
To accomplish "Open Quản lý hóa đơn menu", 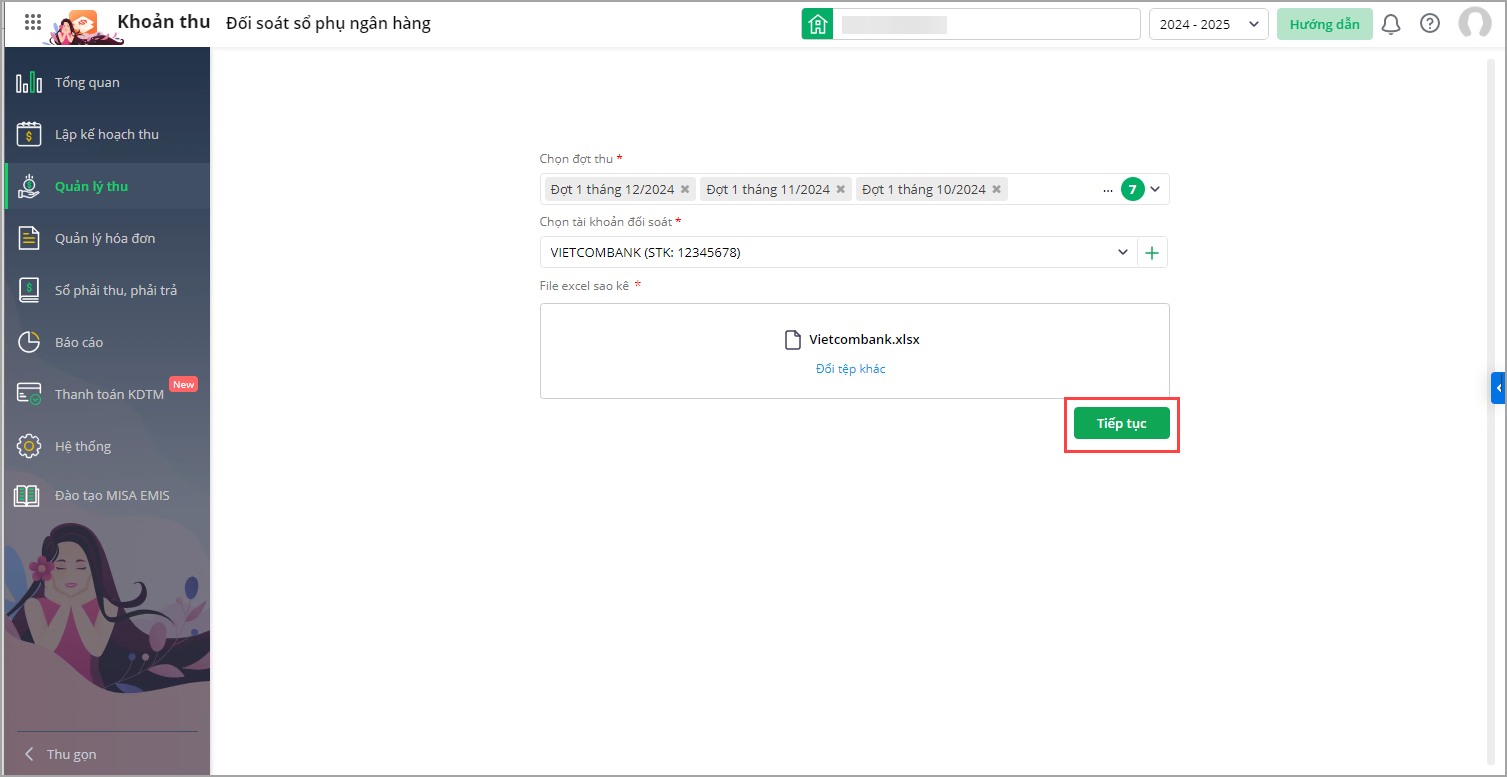I will [105, 238].
